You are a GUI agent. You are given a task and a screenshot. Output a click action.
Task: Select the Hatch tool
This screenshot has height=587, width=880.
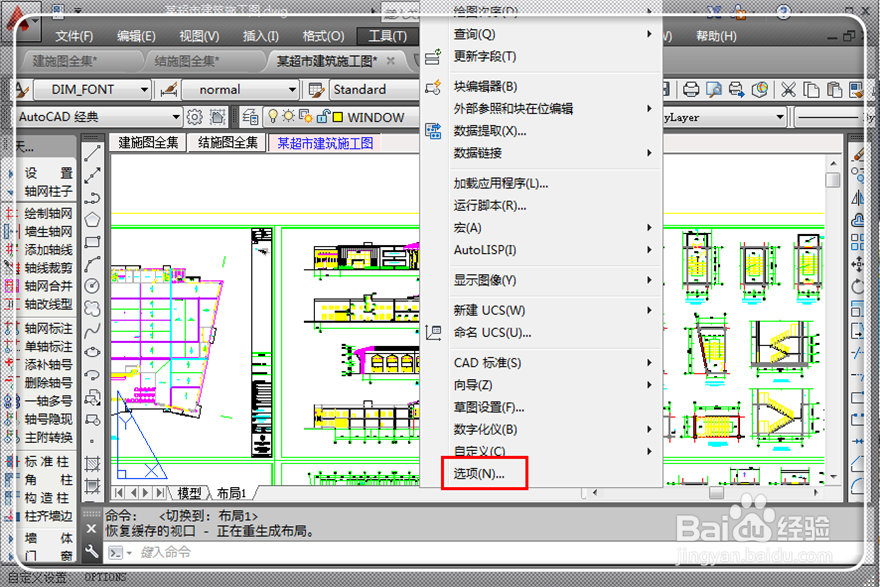[93, 464]
